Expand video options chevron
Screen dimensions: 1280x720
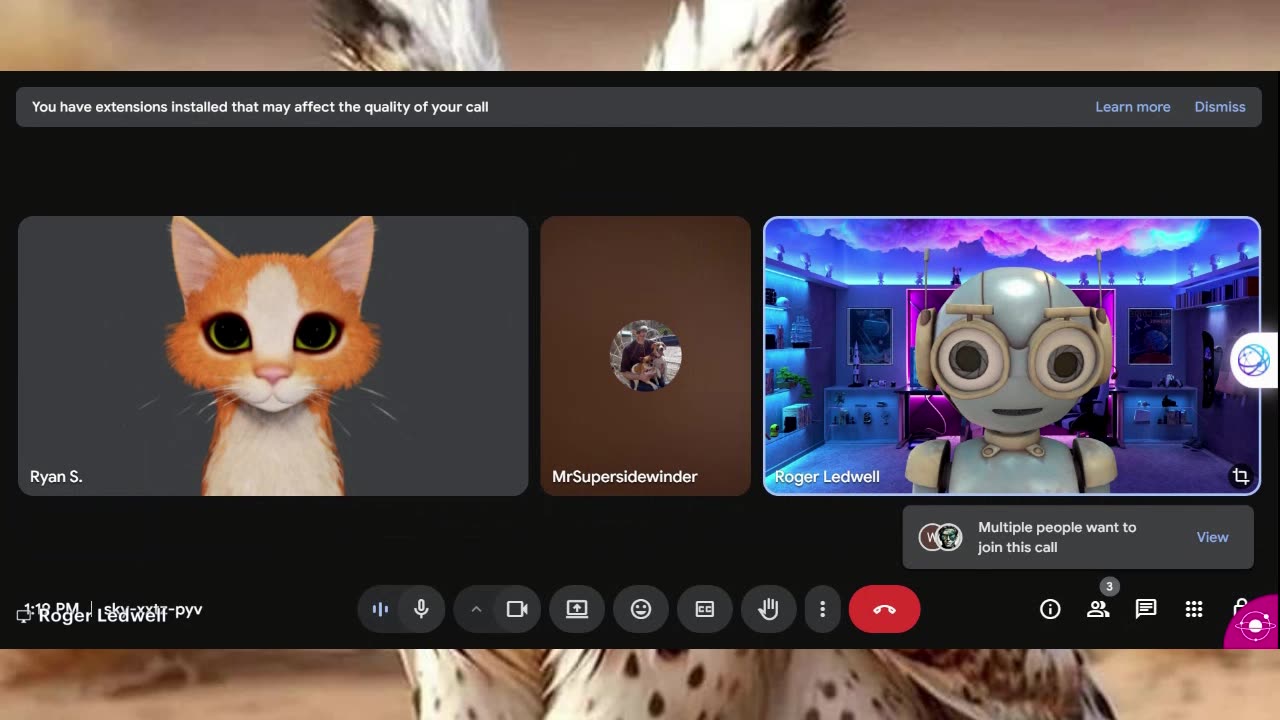pos(476,609)
